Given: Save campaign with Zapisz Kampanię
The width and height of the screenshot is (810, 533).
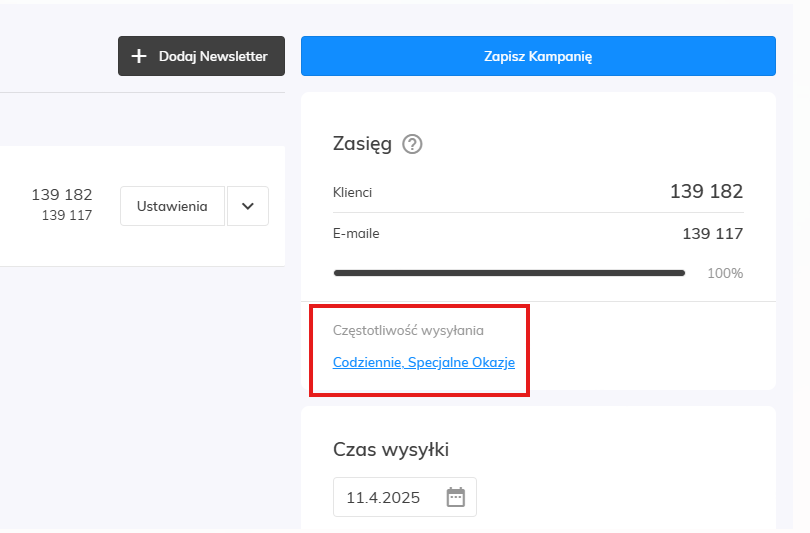Looking at the screenshot, I should tap(538, 56).
